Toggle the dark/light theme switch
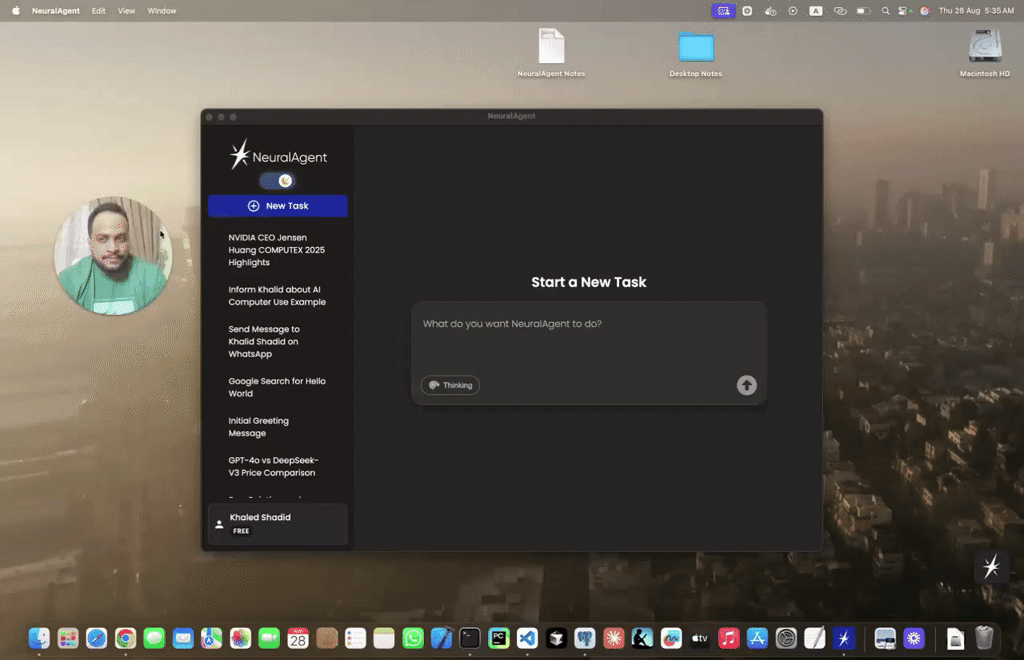Image resolution: width=1024 pixels, height=660 pixels. 277,181
